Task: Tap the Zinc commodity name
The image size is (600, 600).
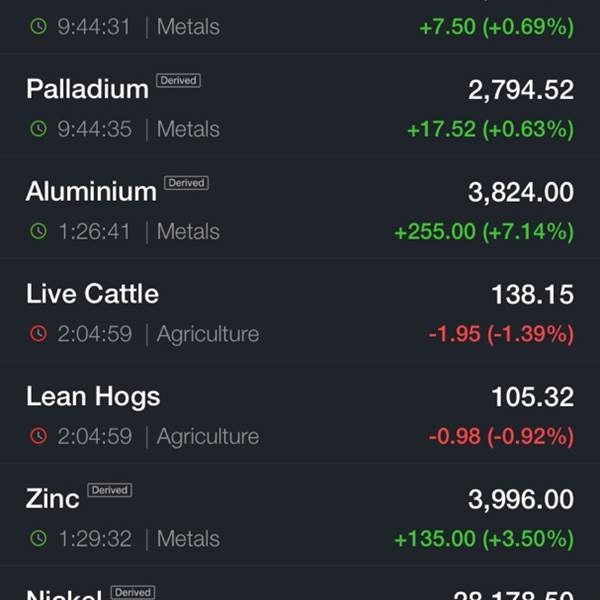Action: [x=52, y=499]
